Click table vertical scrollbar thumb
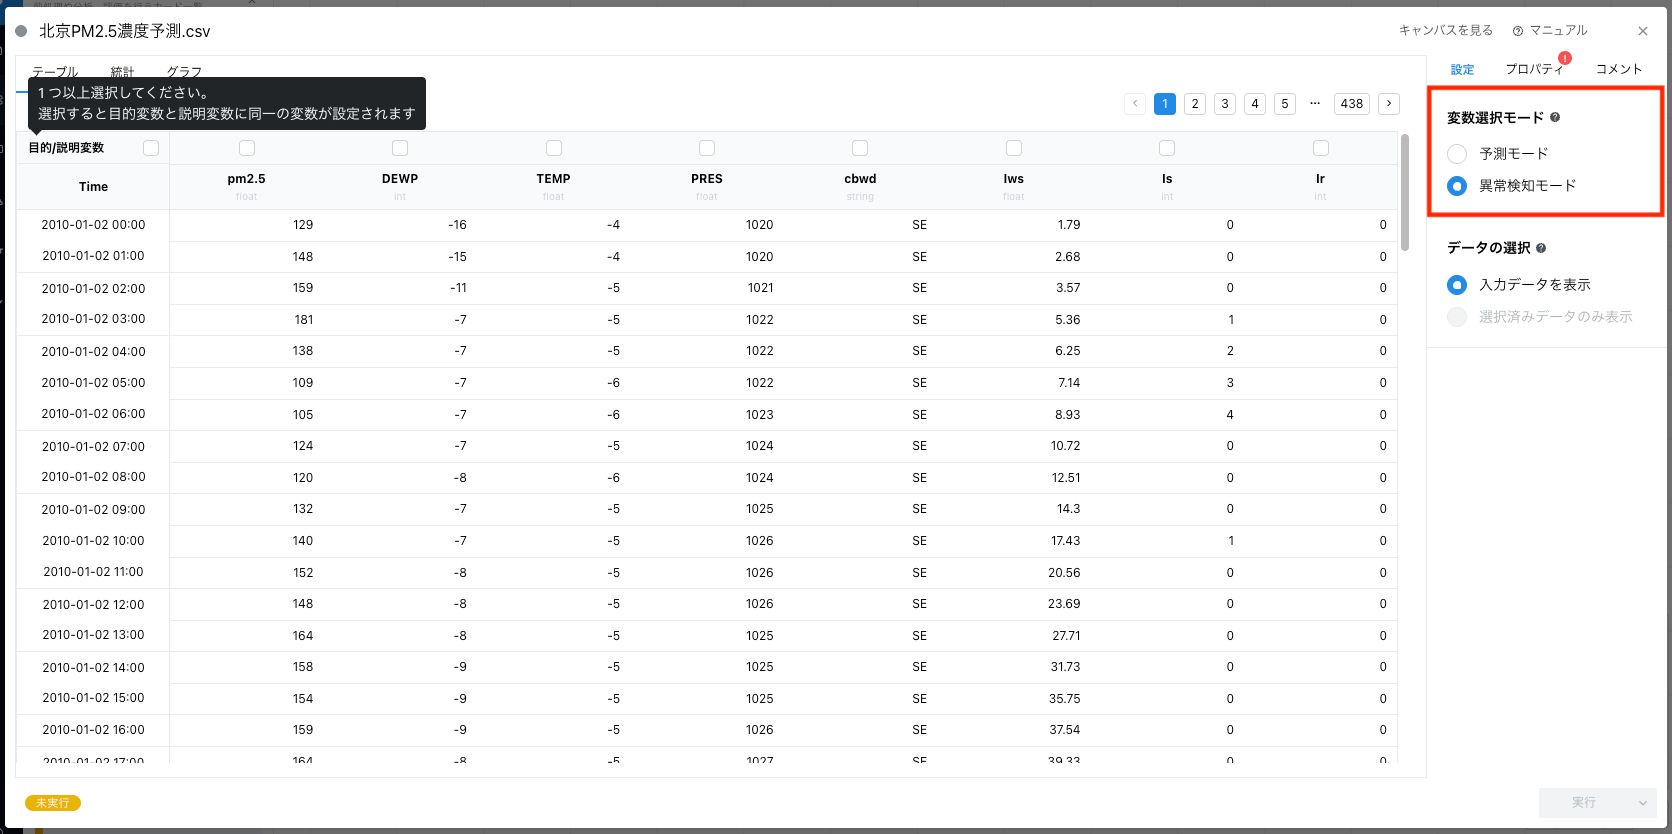 click(1405, 192)
